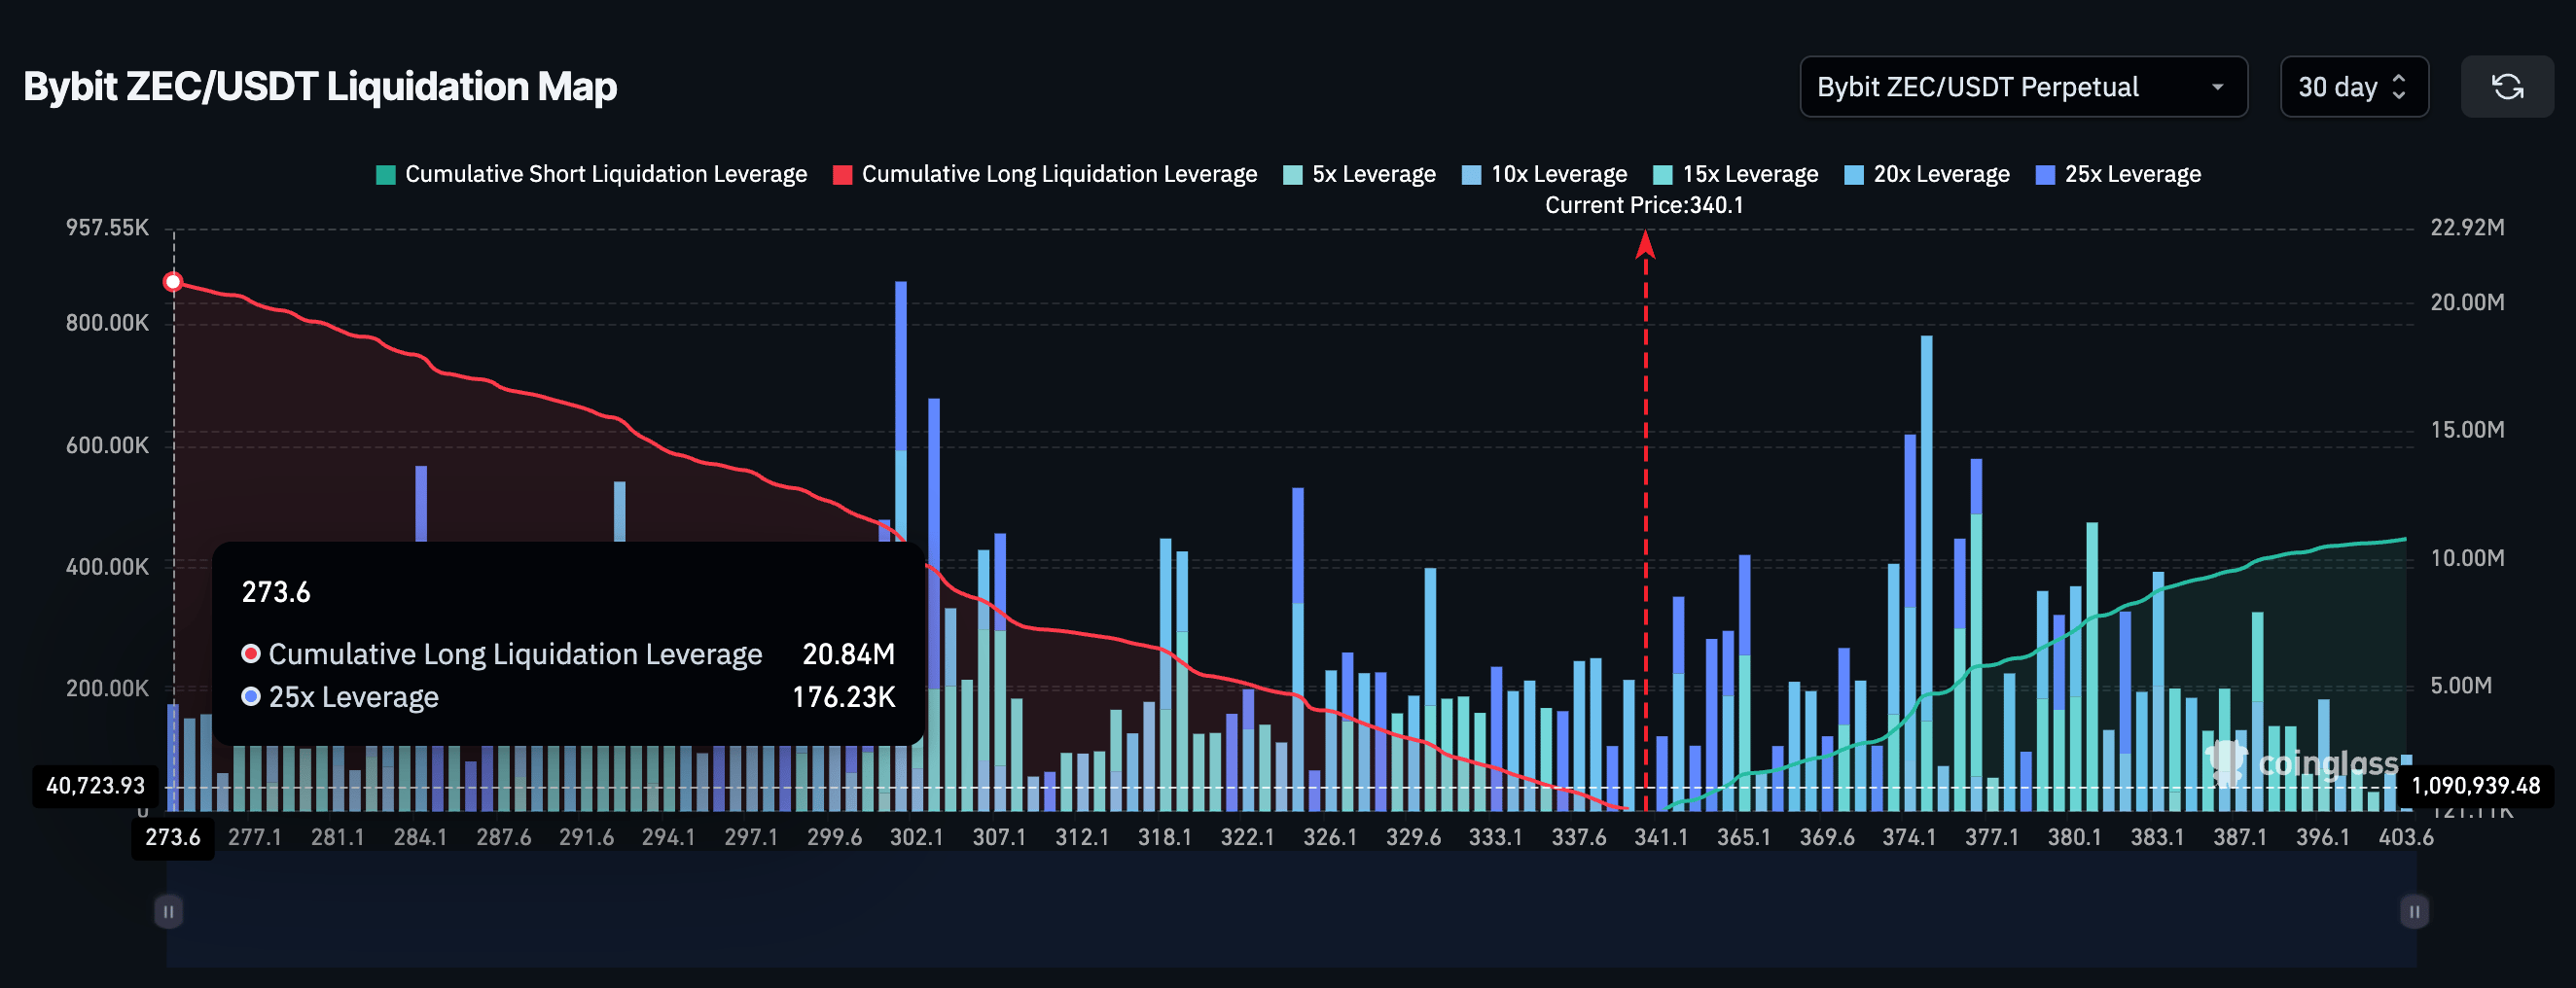Toggle the 20x Leverage series visibility

1926,173
